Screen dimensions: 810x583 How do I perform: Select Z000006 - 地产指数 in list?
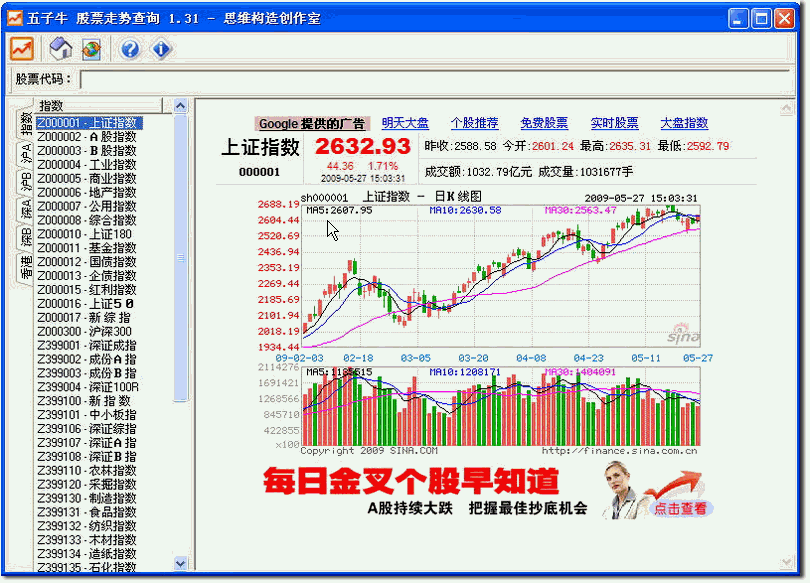[x=87, y=193]
